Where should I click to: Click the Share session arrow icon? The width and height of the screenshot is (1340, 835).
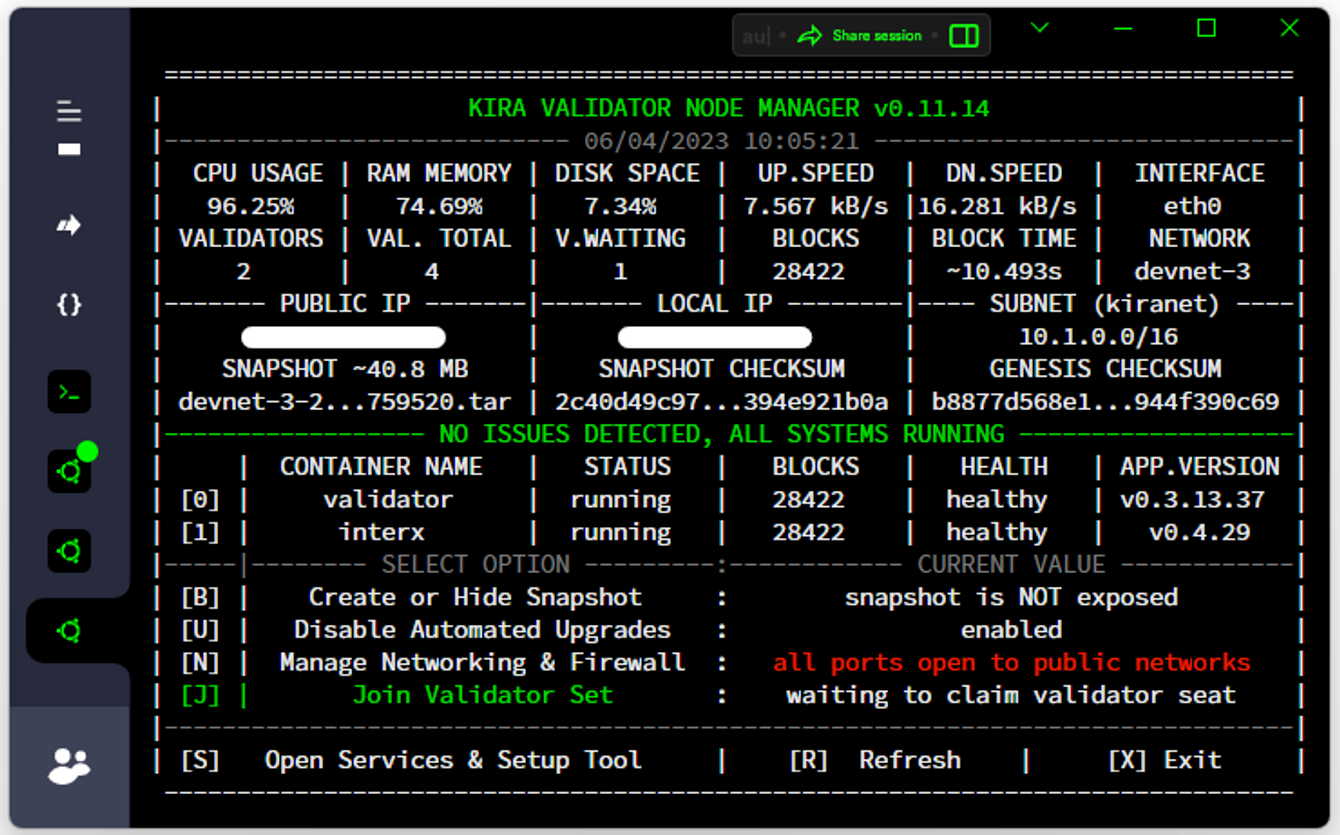click(x=809, y=36)
